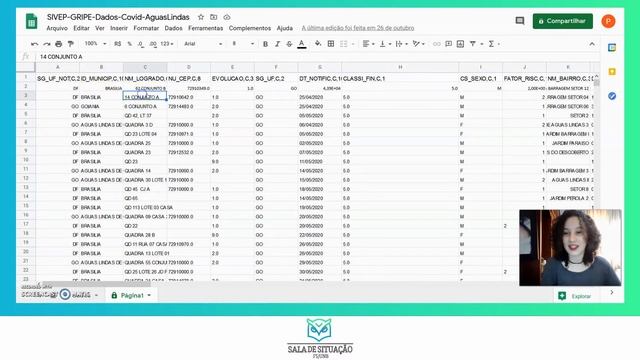
Task: Open the Complementos menu
Action: [x=250, y=28]
